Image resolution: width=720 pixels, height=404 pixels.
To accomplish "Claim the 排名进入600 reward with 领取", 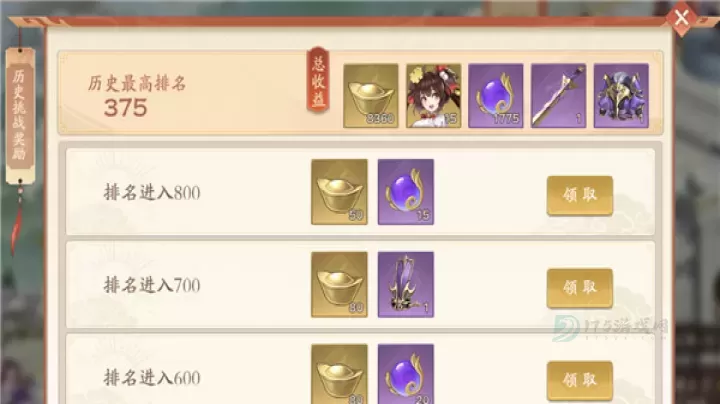I will click(579, 381).
